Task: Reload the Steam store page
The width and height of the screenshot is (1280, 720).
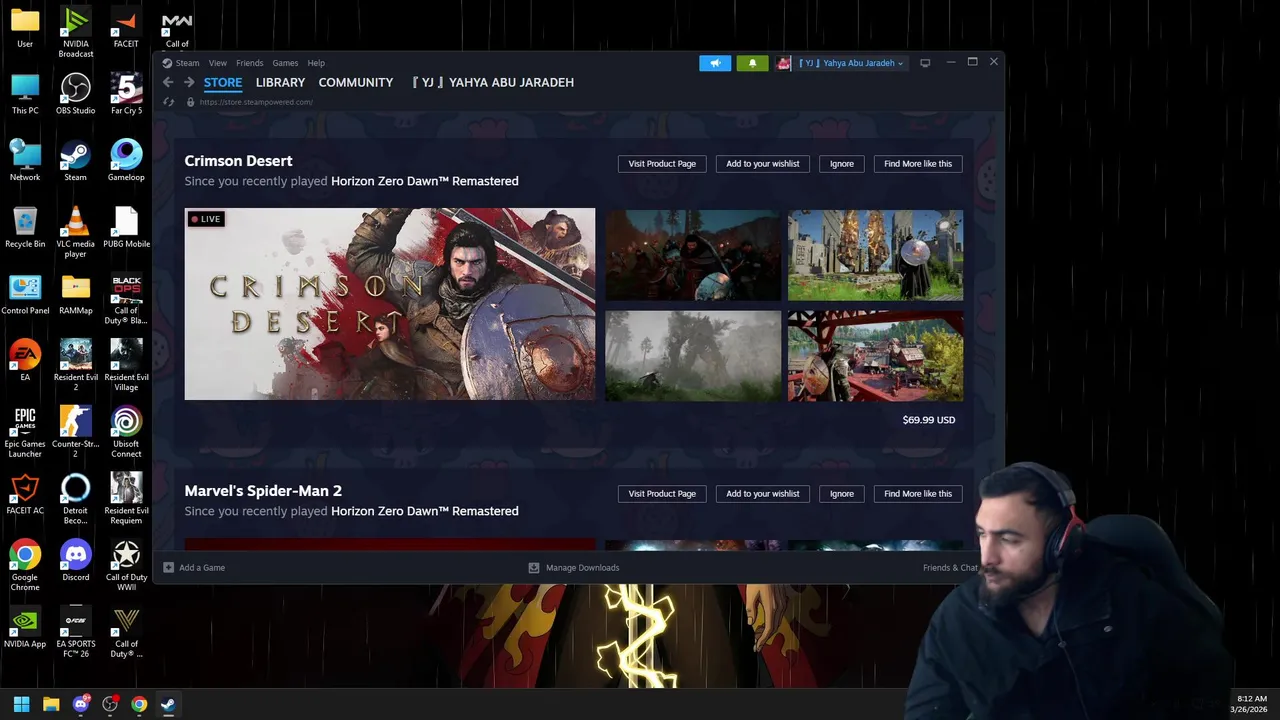Action: point(168,102)
